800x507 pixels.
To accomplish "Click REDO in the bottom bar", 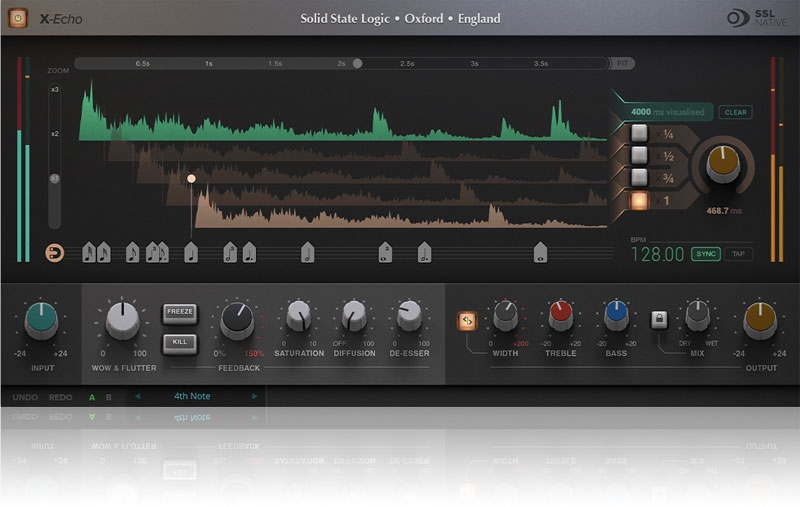I will [60, 397].
